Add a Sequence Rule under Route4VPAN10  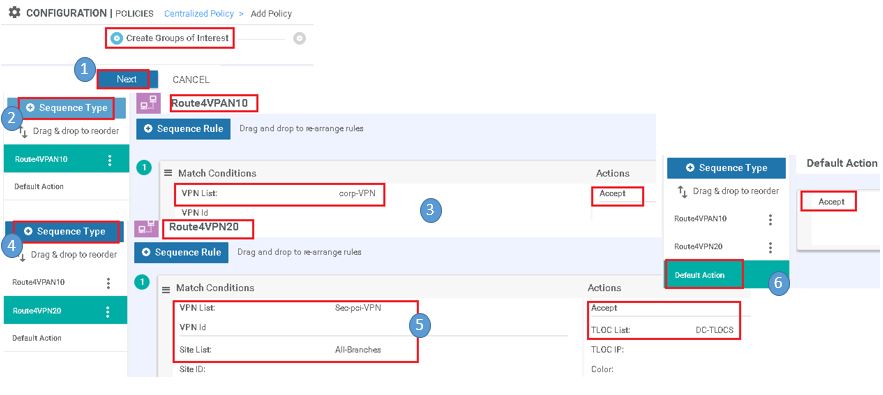click(183, 128)
